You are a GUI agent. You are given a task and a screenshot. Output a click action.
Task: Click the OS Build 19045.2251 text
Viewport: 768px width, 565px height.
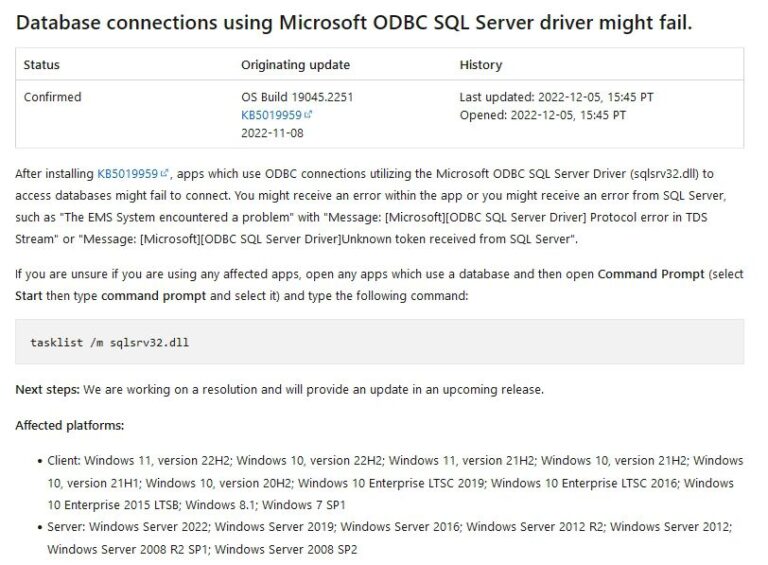(x=297, y=98)
